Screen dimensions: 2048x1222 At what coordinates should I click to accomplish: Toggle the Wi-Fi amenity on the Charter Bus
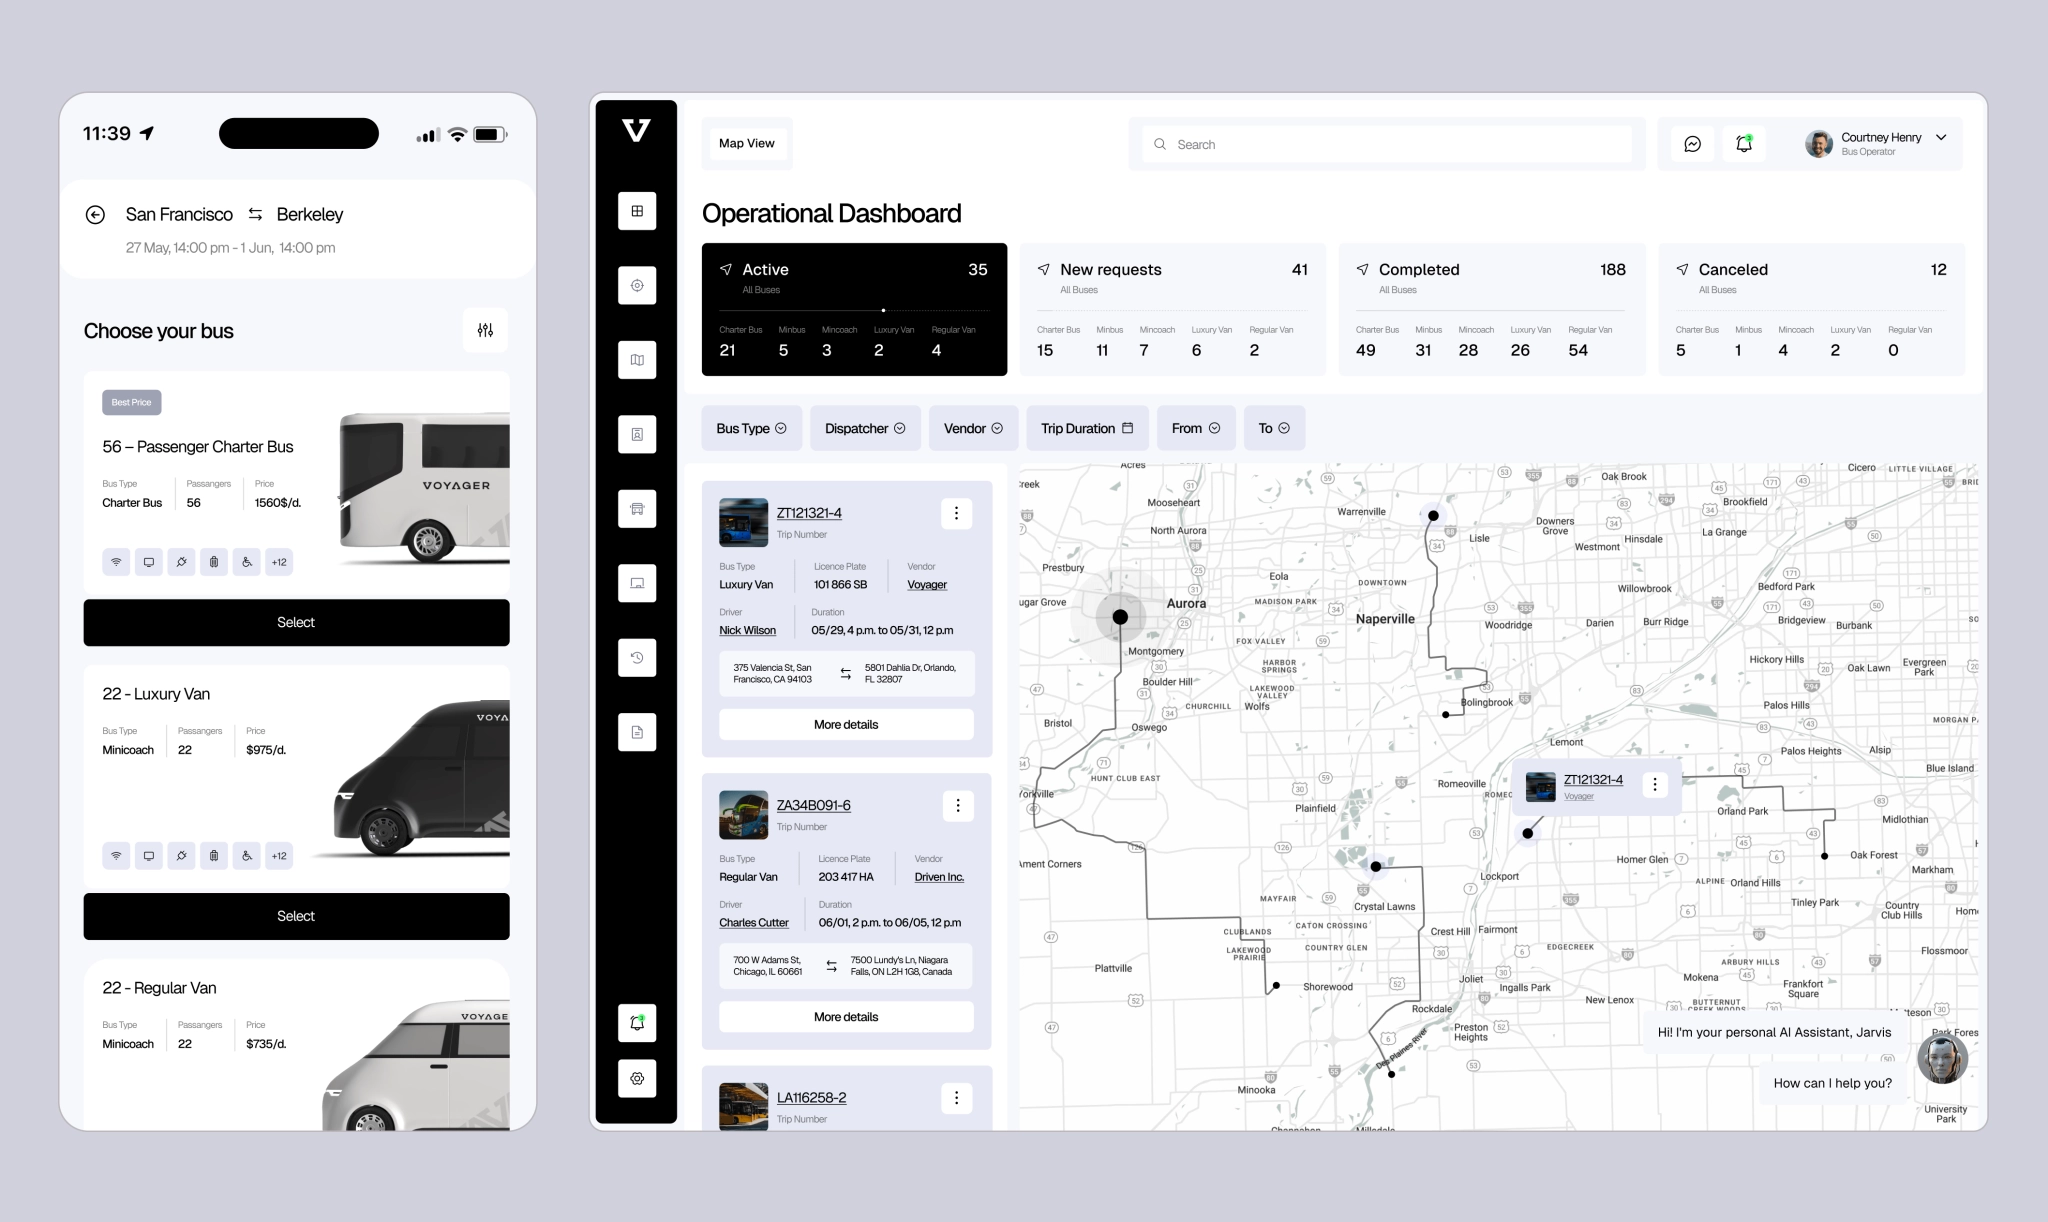coord(116,561)
